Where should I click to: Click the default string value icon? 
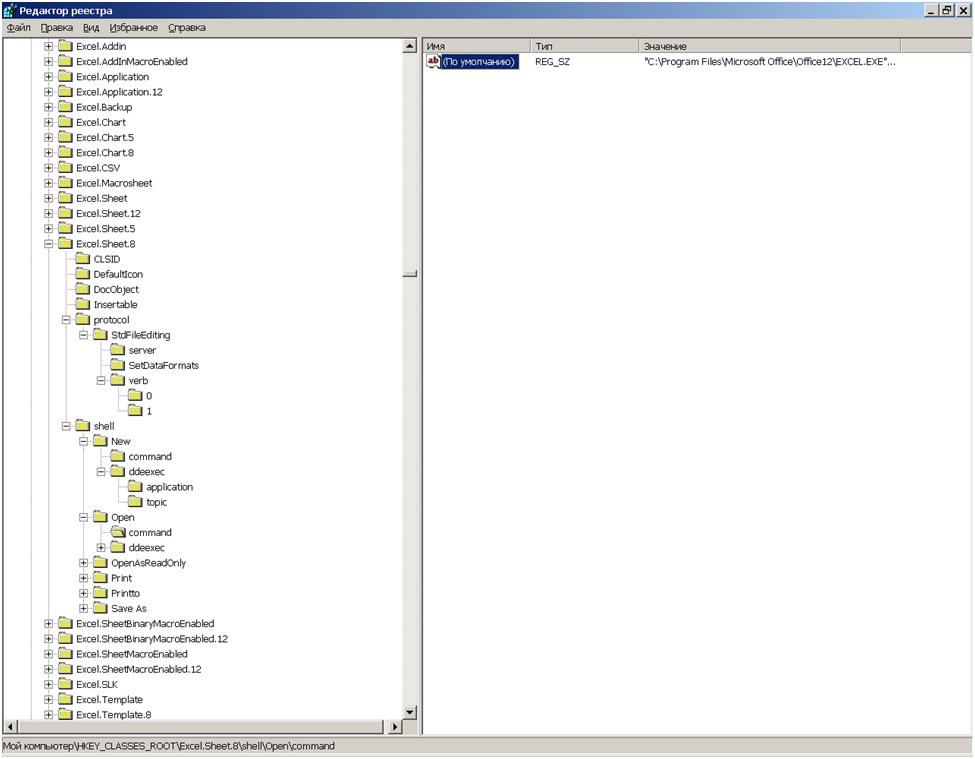point(433,62)
